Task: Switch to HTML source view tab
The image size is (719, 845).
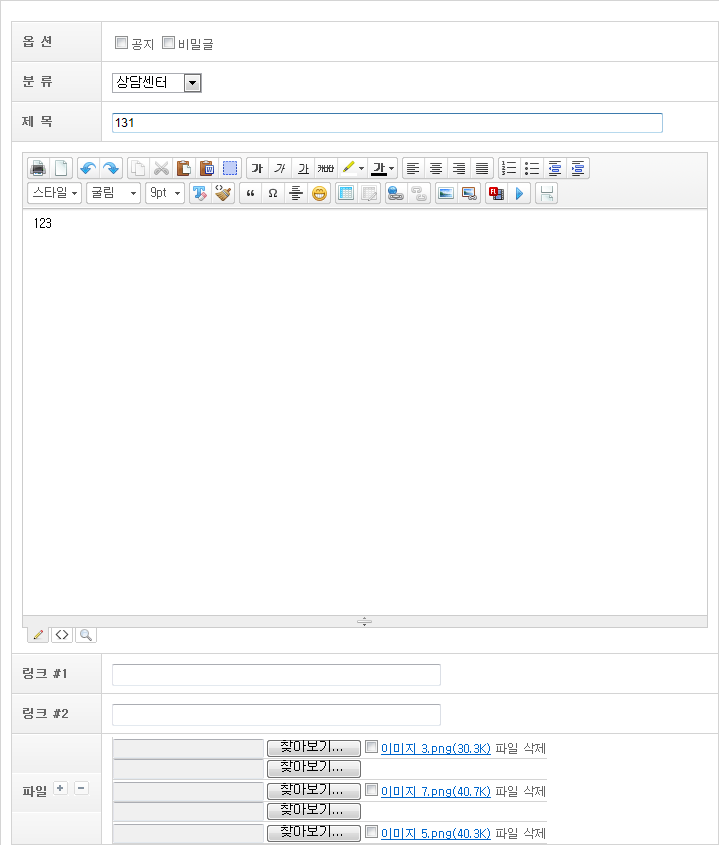Action: (62, 634)
